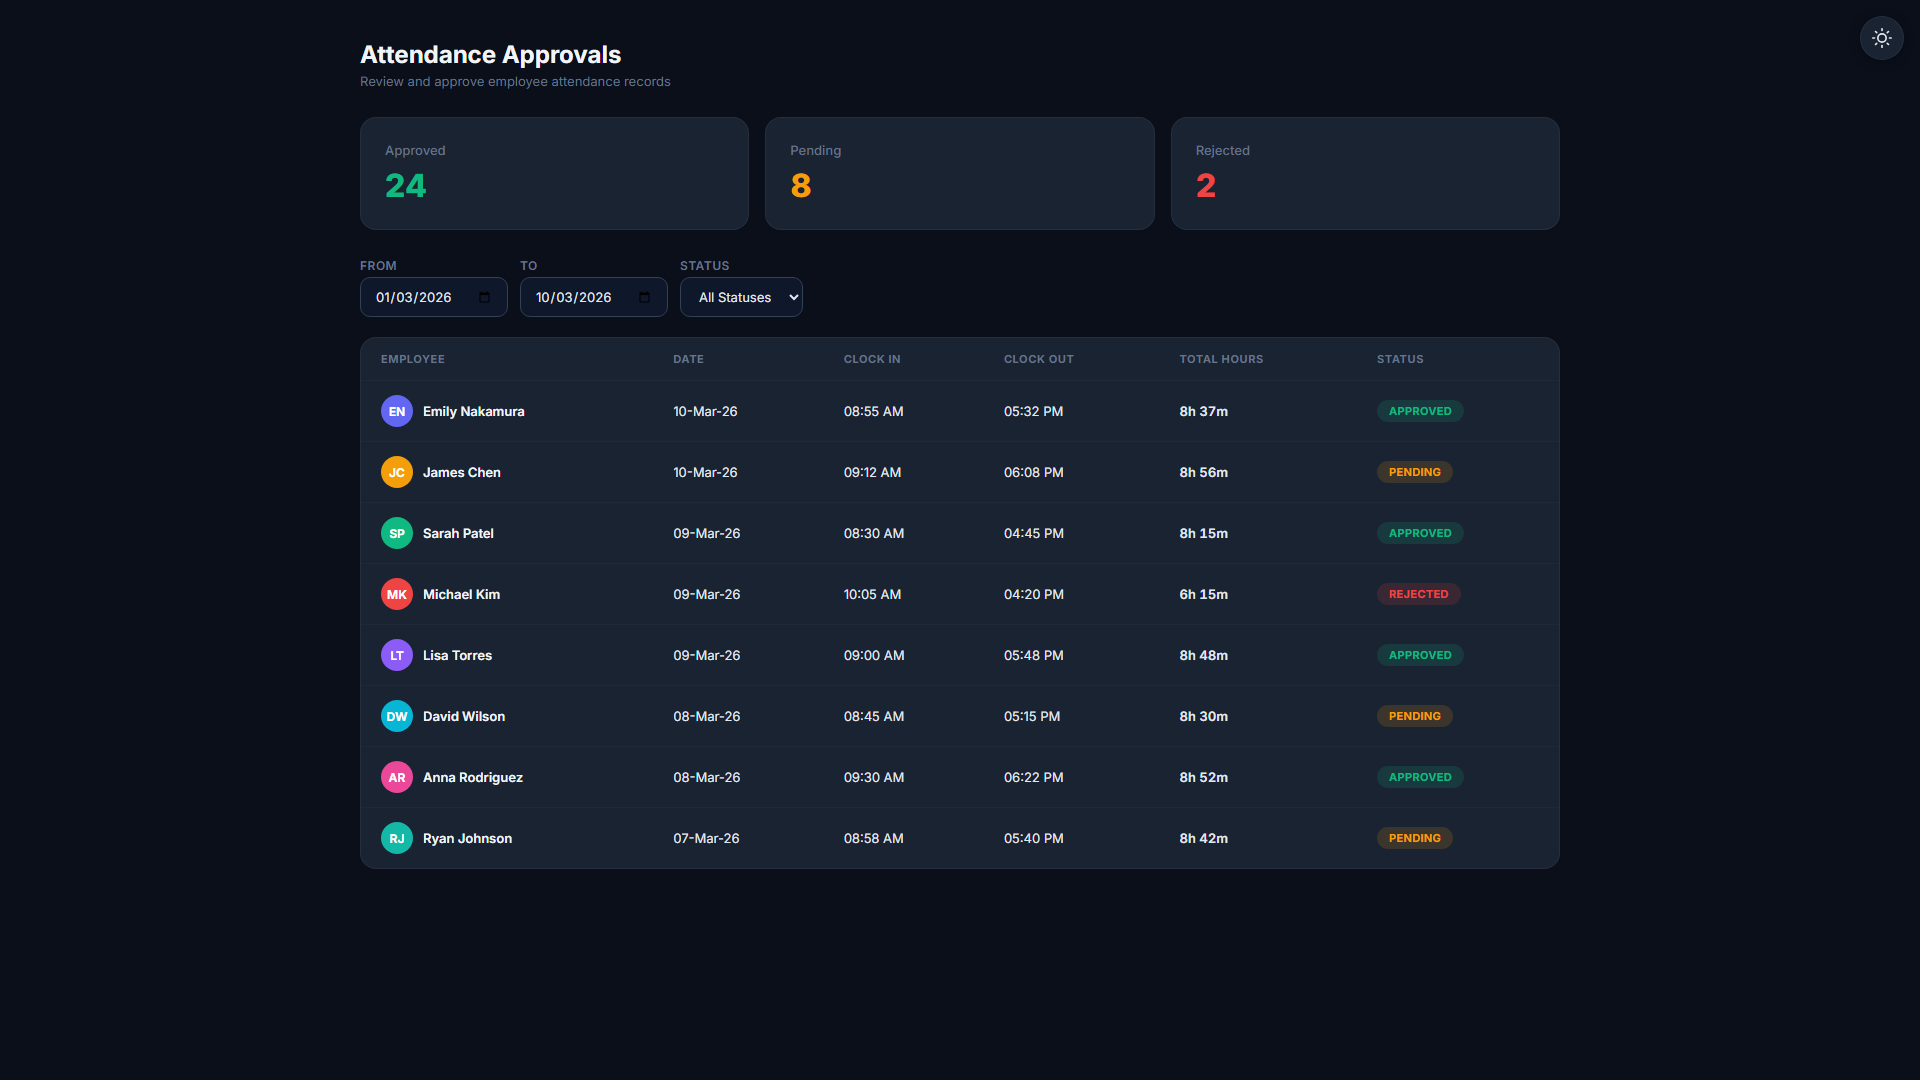The height and width of the screenshot is (1080, 1920).
Task: Click the Total Hours column header
Action: click(x=1221, y=359)
